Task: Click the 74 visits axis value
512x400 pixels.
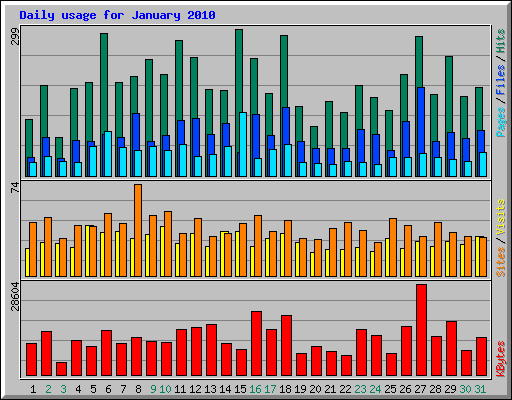Action: tap(15, 188)
